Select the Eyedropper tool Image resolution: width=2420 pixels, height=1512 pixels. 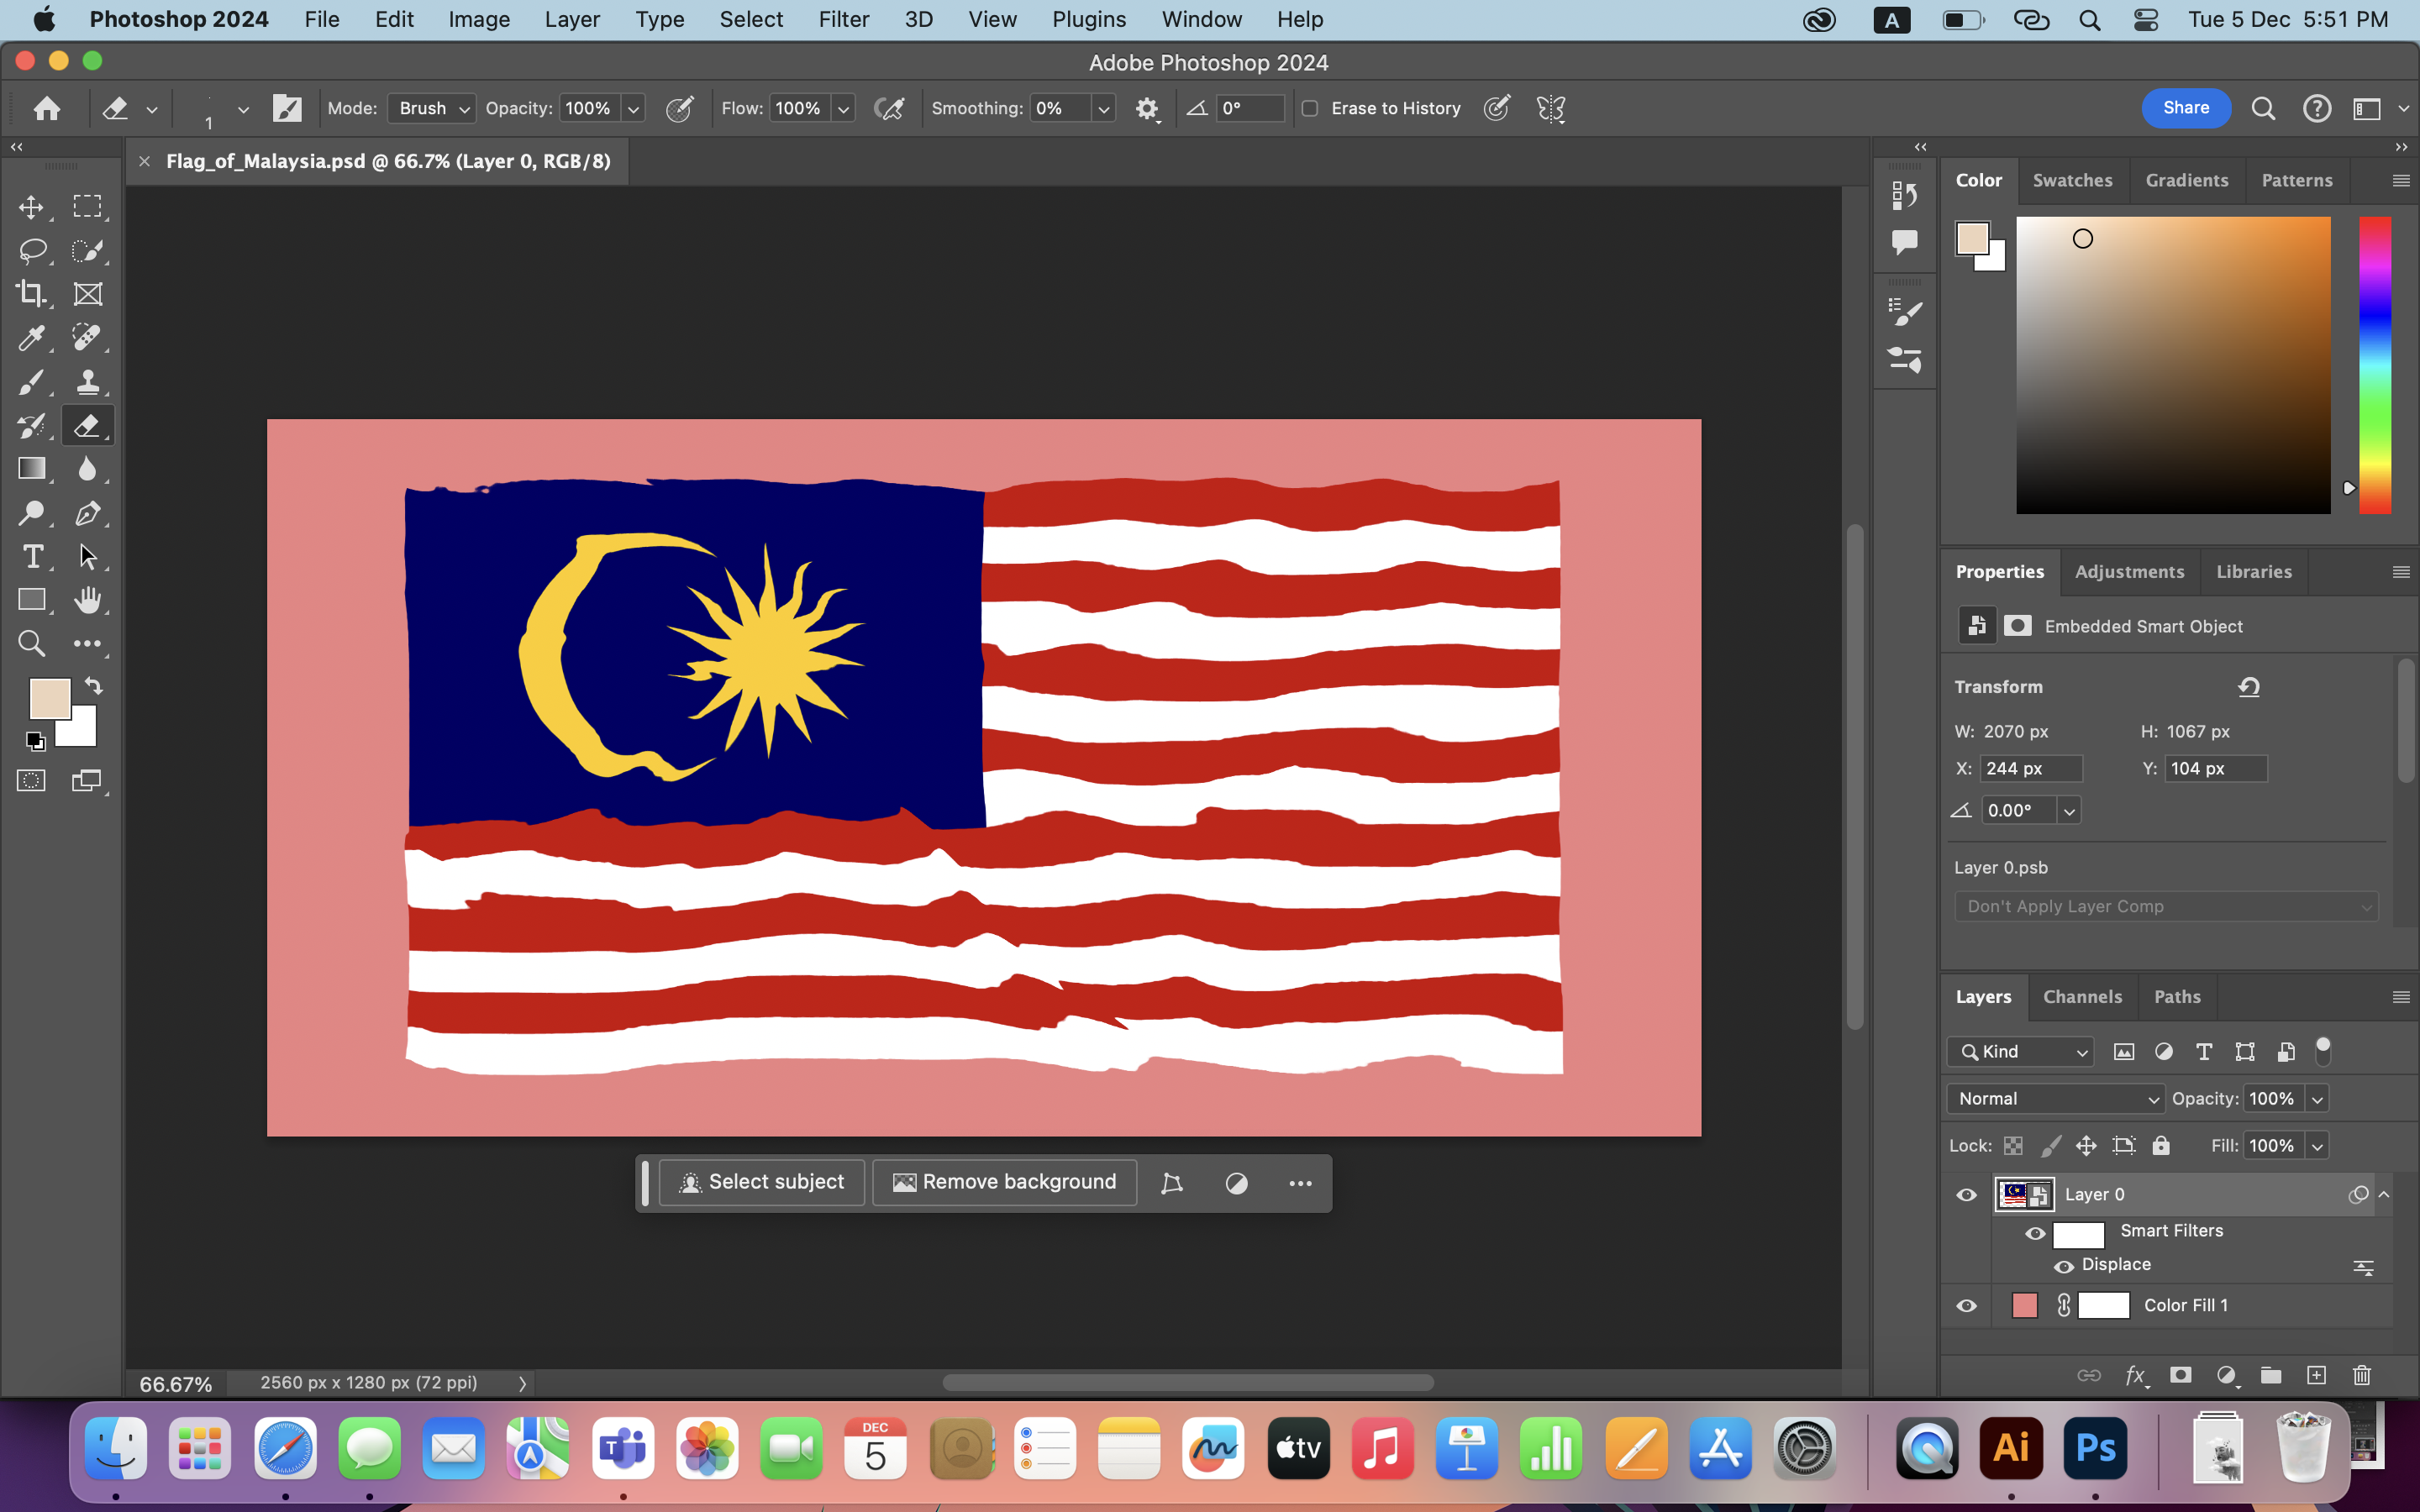click(x=31, y=338)
